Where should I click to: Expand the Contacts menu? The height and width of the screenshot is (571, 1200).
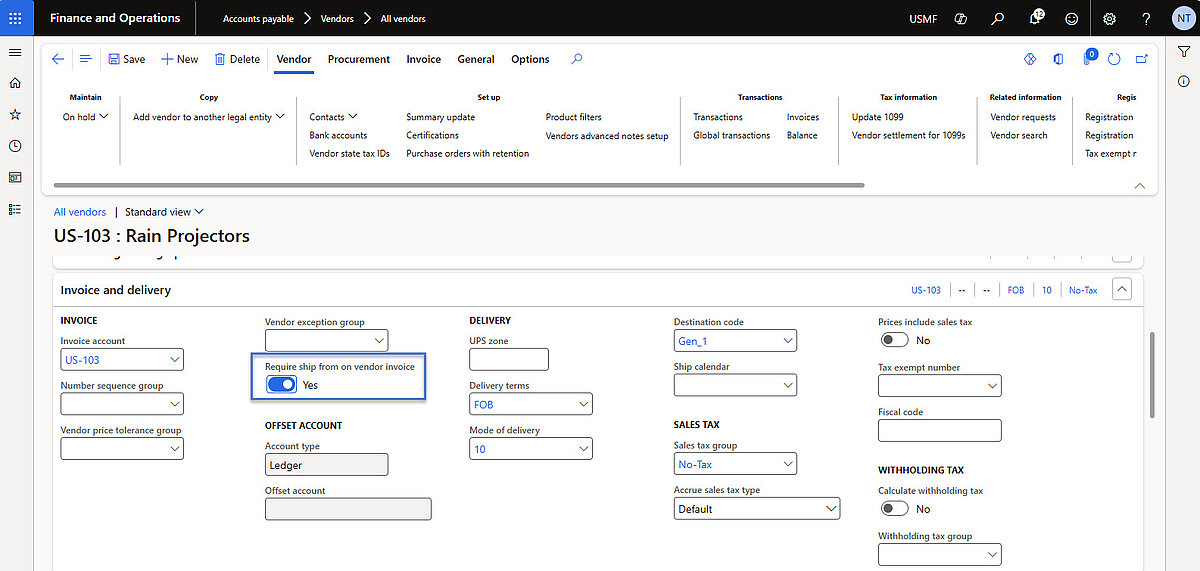point(333,117)
